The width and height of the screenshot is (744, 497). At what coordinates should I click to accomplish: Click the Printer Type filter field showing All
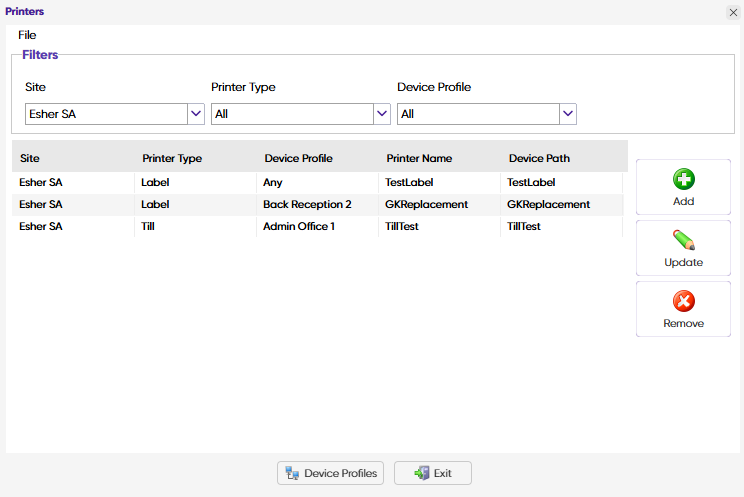point(291,114)
